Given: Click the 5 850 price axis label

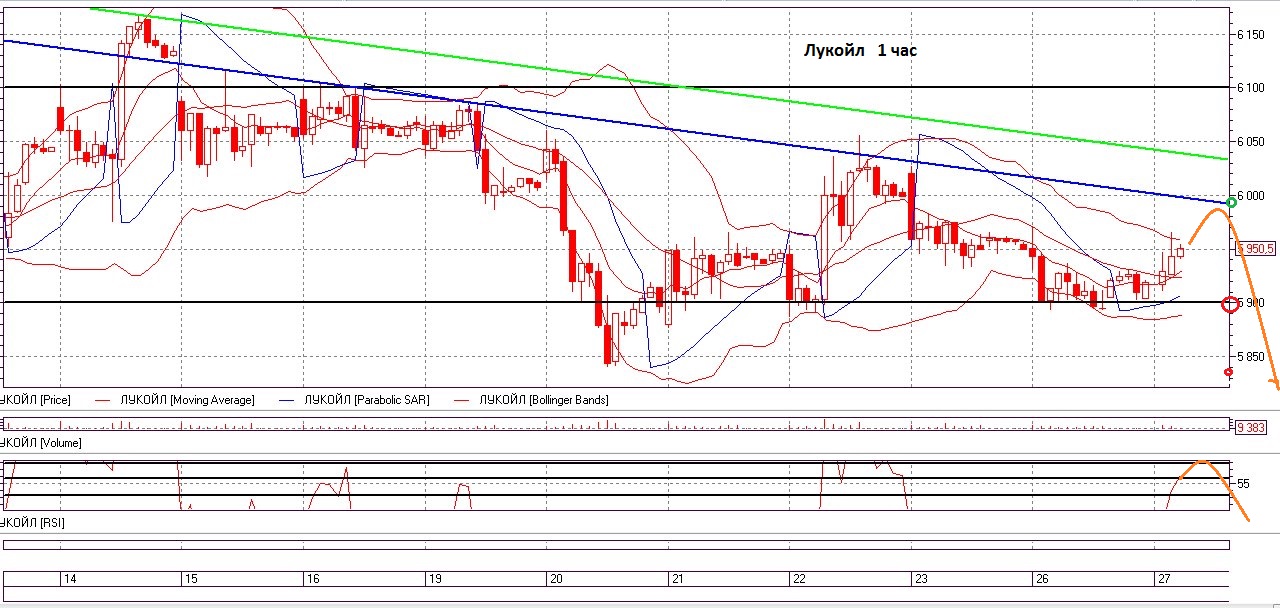Looking at the screenshot, I should [x=1252, y=356].
